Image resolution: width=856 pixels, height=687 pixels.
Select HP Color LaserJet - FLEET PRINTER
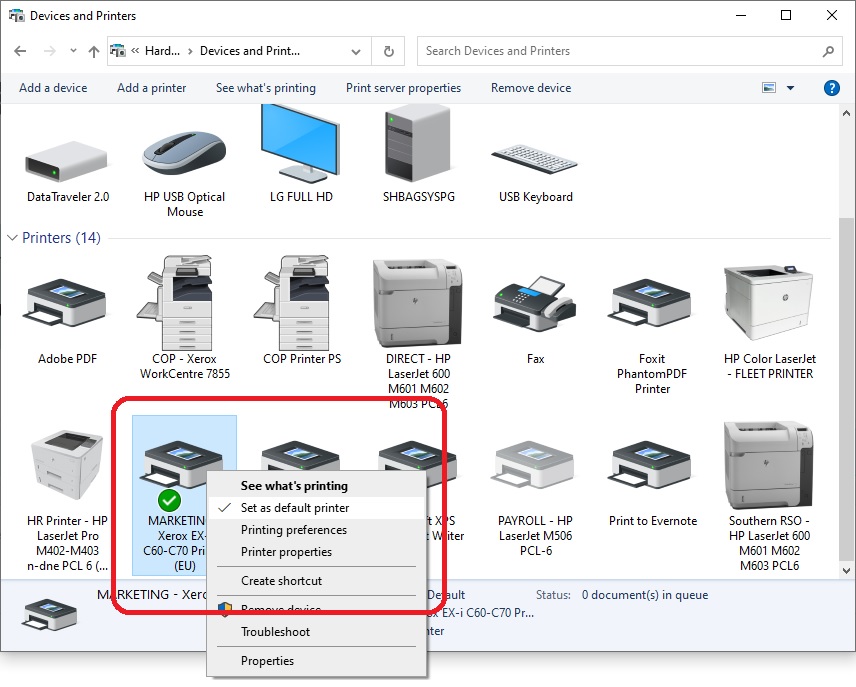pos(770,304)
